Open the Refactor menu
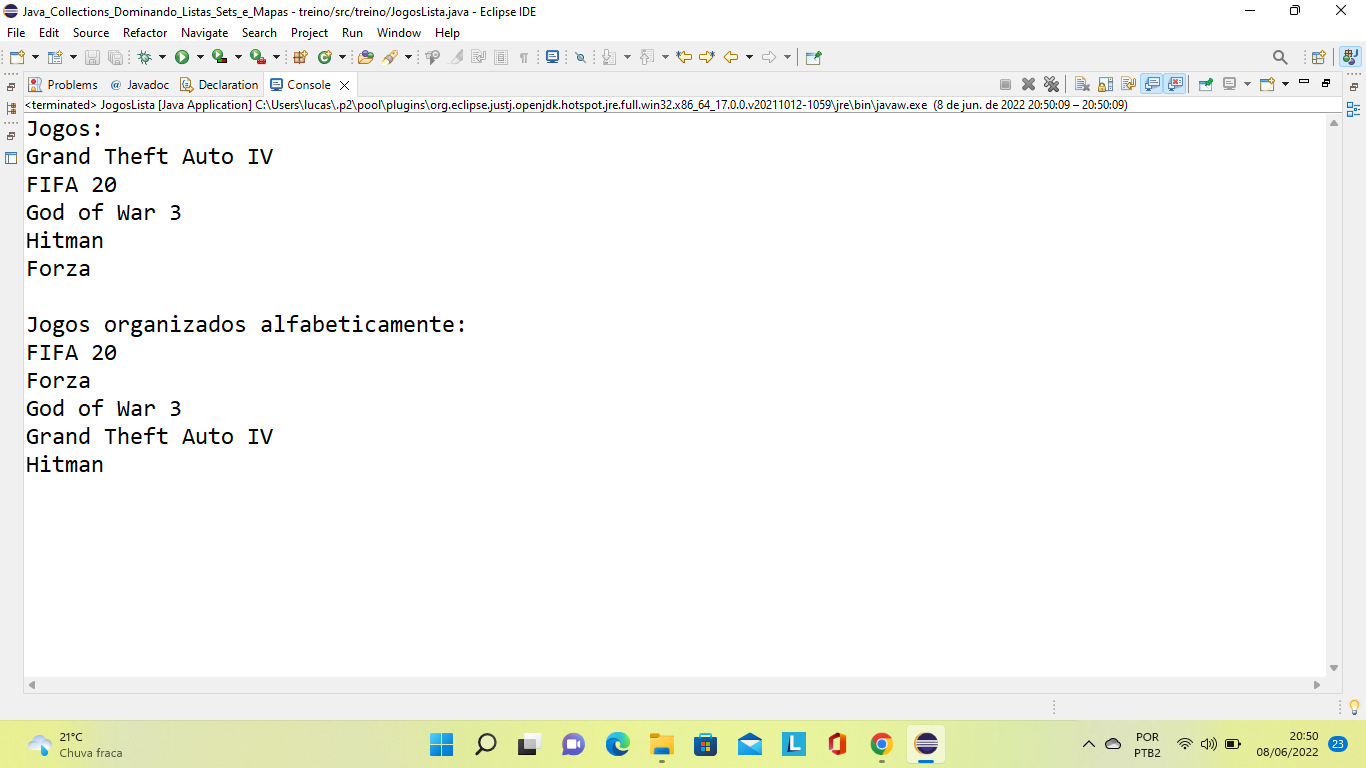 point(145,33)
